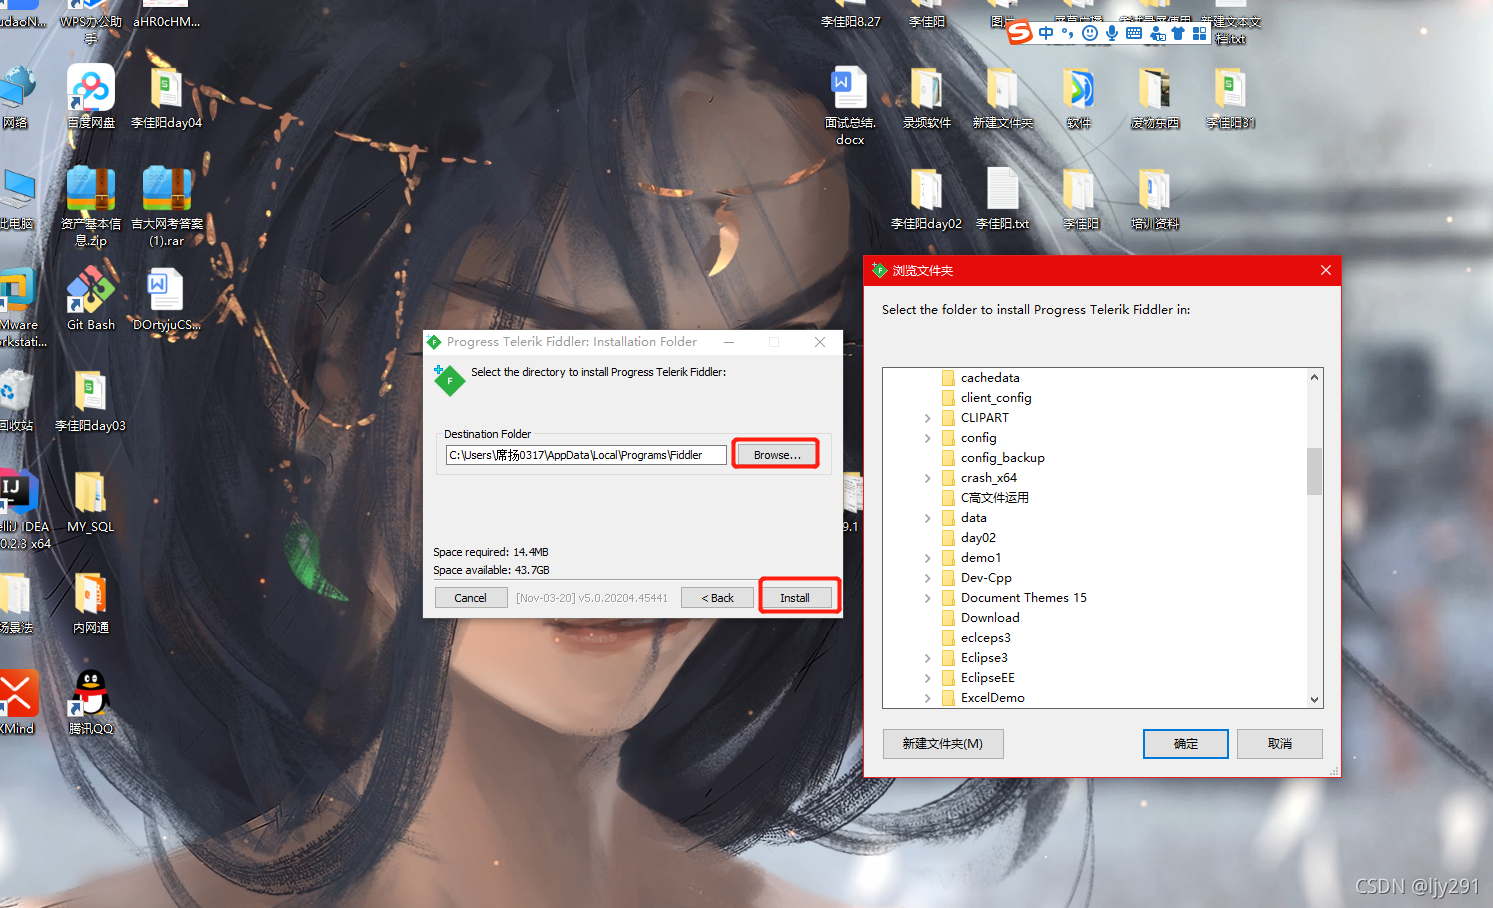This screenshot has width=1493, height=908.
Task: Click 取消 in the folder browser
Action: click(x=1279, y=744)
